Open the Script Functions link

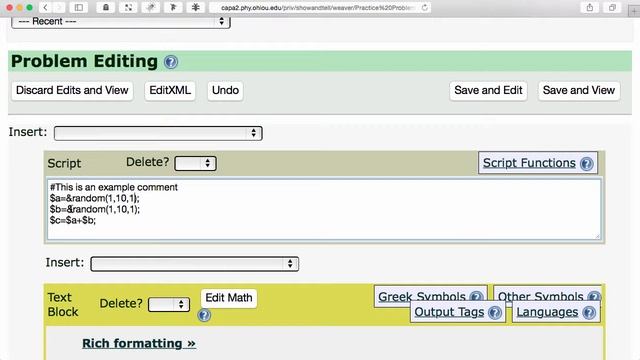(x=529, y=163)
